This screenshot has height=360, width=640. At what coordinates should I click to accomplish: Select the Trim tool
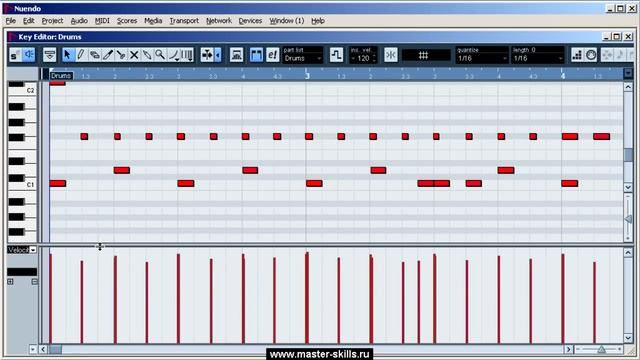click(107, 55)
